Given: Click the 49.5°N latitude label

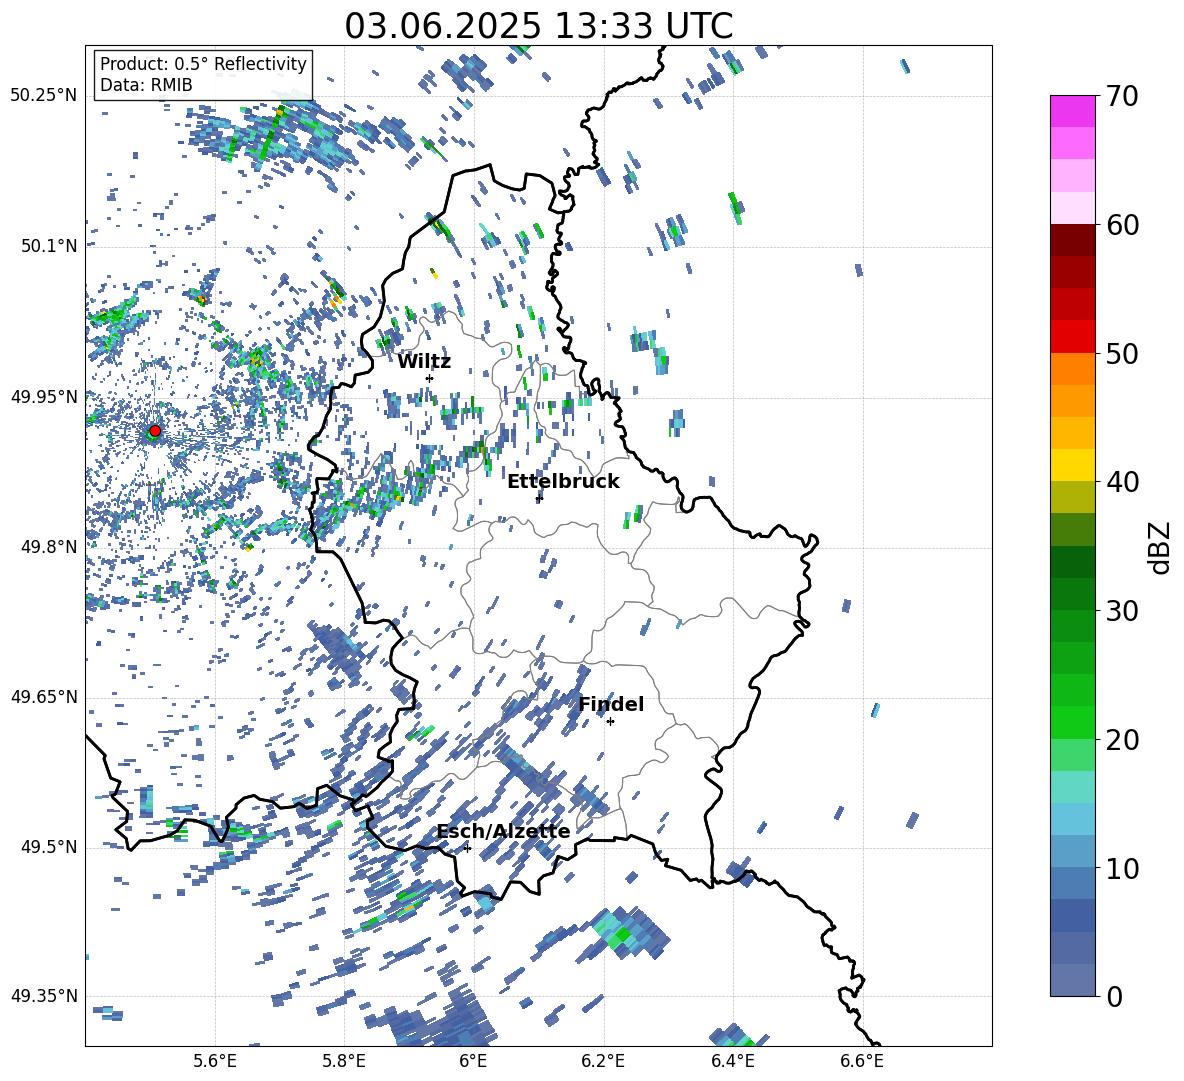Looking at the screenshot, I should coord(50,847).
